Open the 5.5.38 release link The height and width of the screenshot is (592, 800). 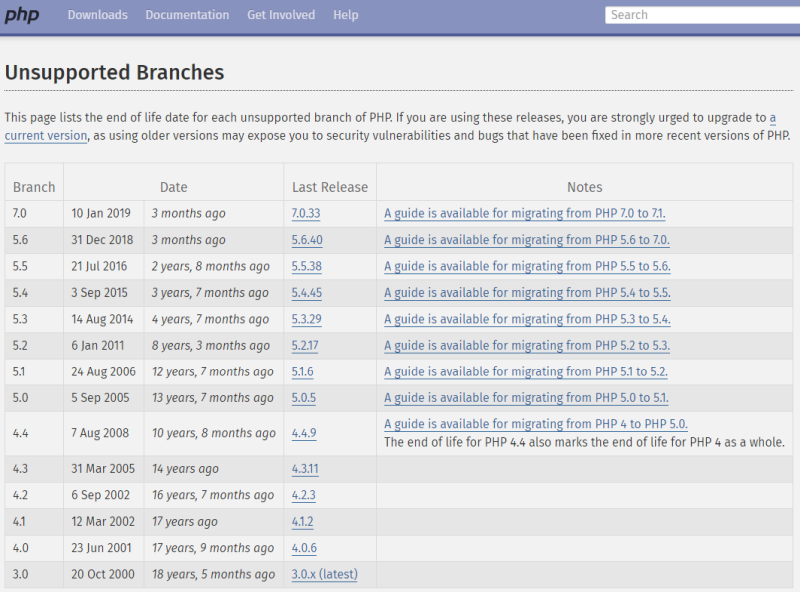click(307, 266)
